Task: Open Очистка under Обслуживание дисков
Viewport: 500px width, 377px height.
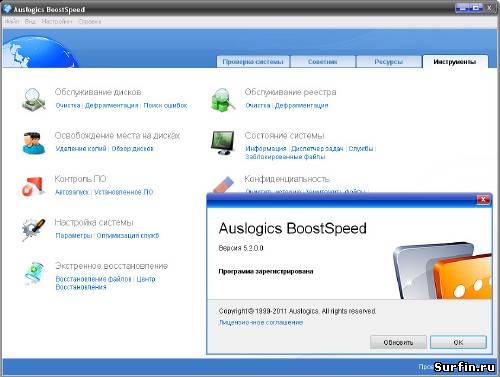Action: pos(68,105)
